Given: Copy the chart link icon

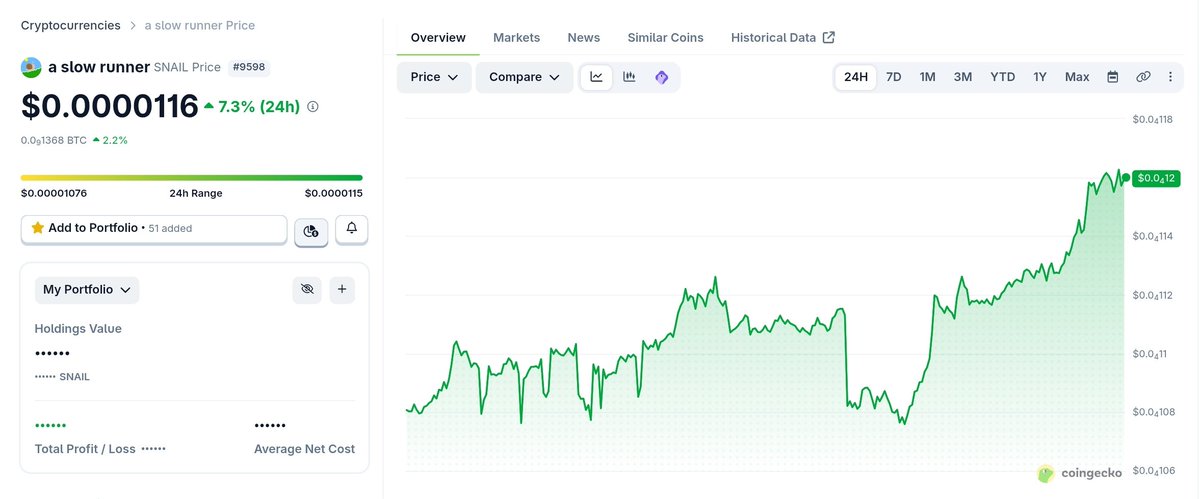Looking at the screenshot, I should pos(1143,77).
